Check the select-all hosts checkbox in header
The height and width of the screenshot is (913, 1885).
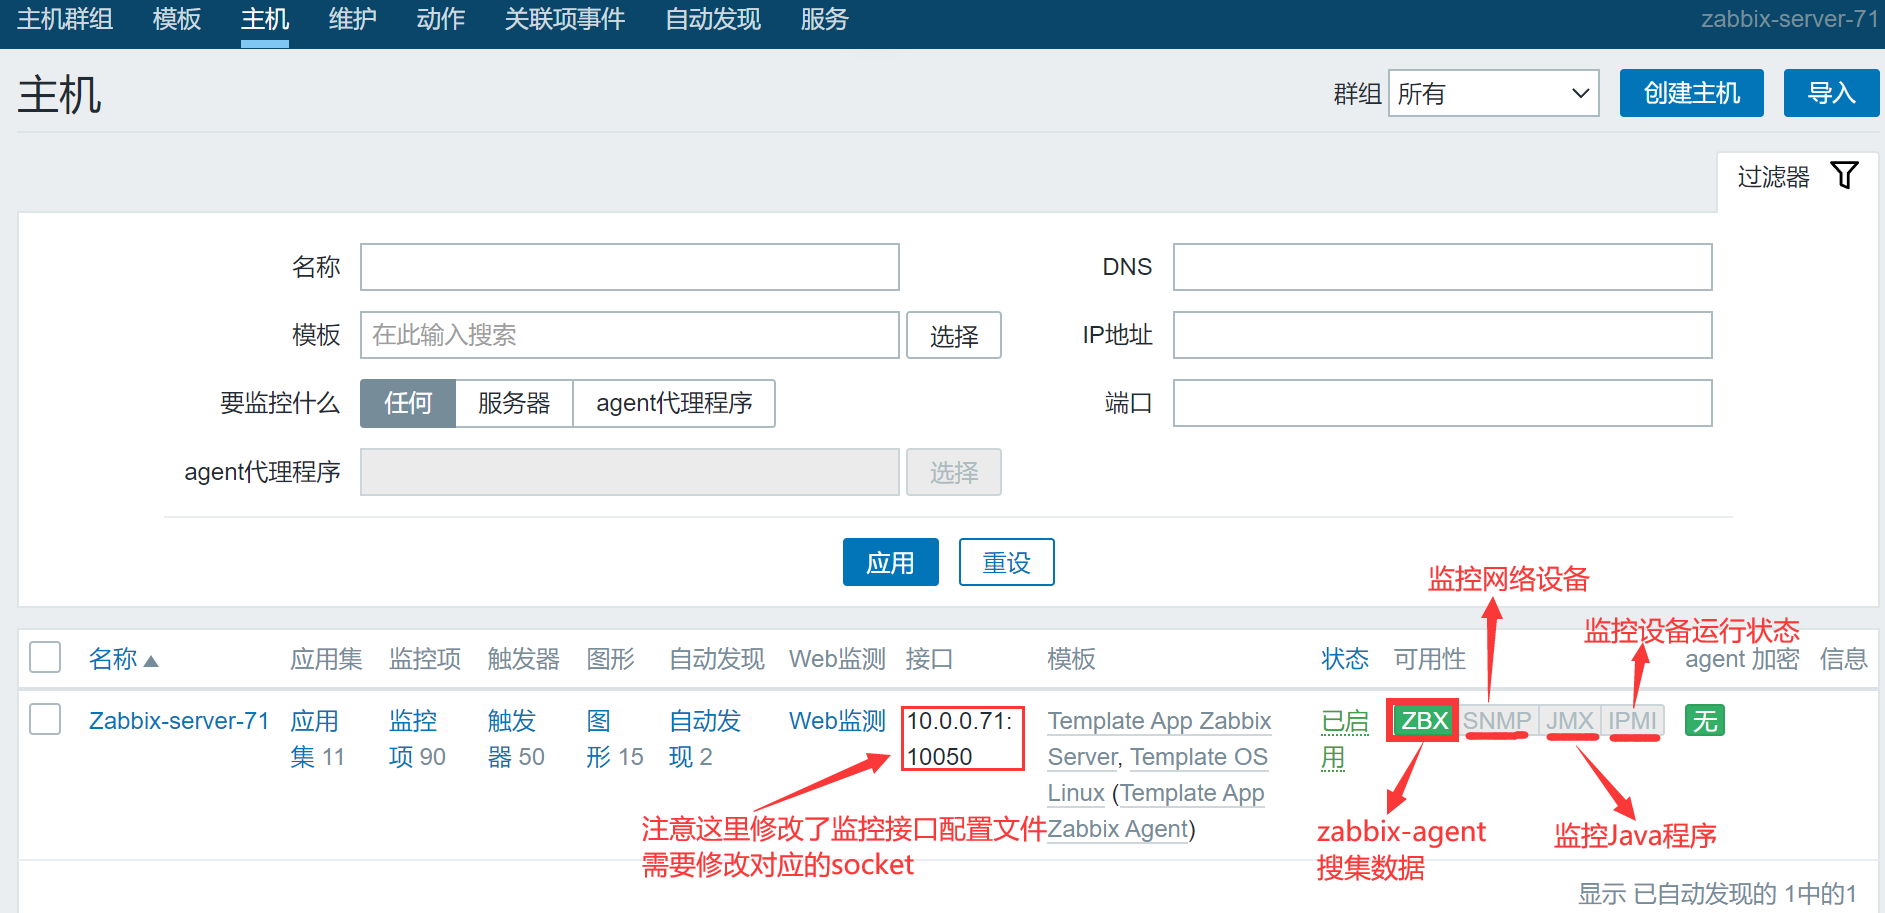[x=45, y=657]
